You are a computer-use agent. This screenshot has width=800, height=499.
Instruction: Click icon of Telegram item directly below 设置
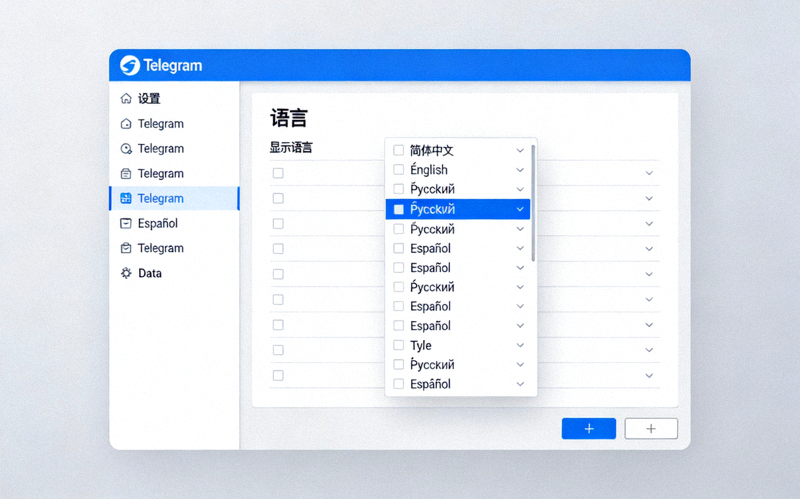(x=126, y=124)
